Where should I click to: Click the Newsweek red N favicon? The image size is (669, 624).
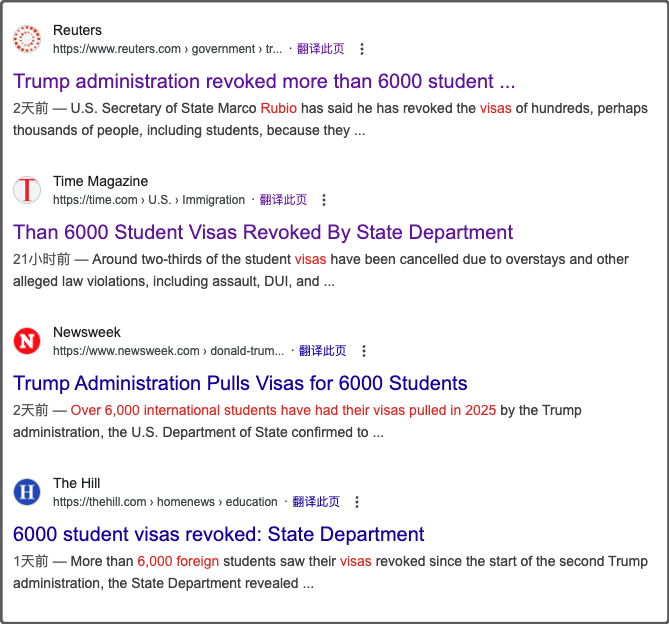click(x=27, y=341)
